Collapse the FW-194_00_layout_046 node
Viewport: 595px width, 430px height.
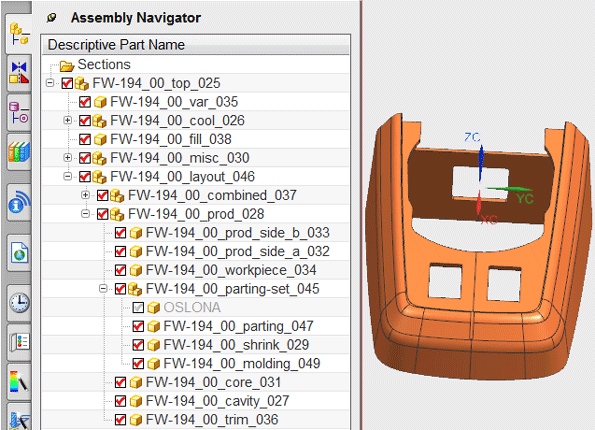(68, 176)
